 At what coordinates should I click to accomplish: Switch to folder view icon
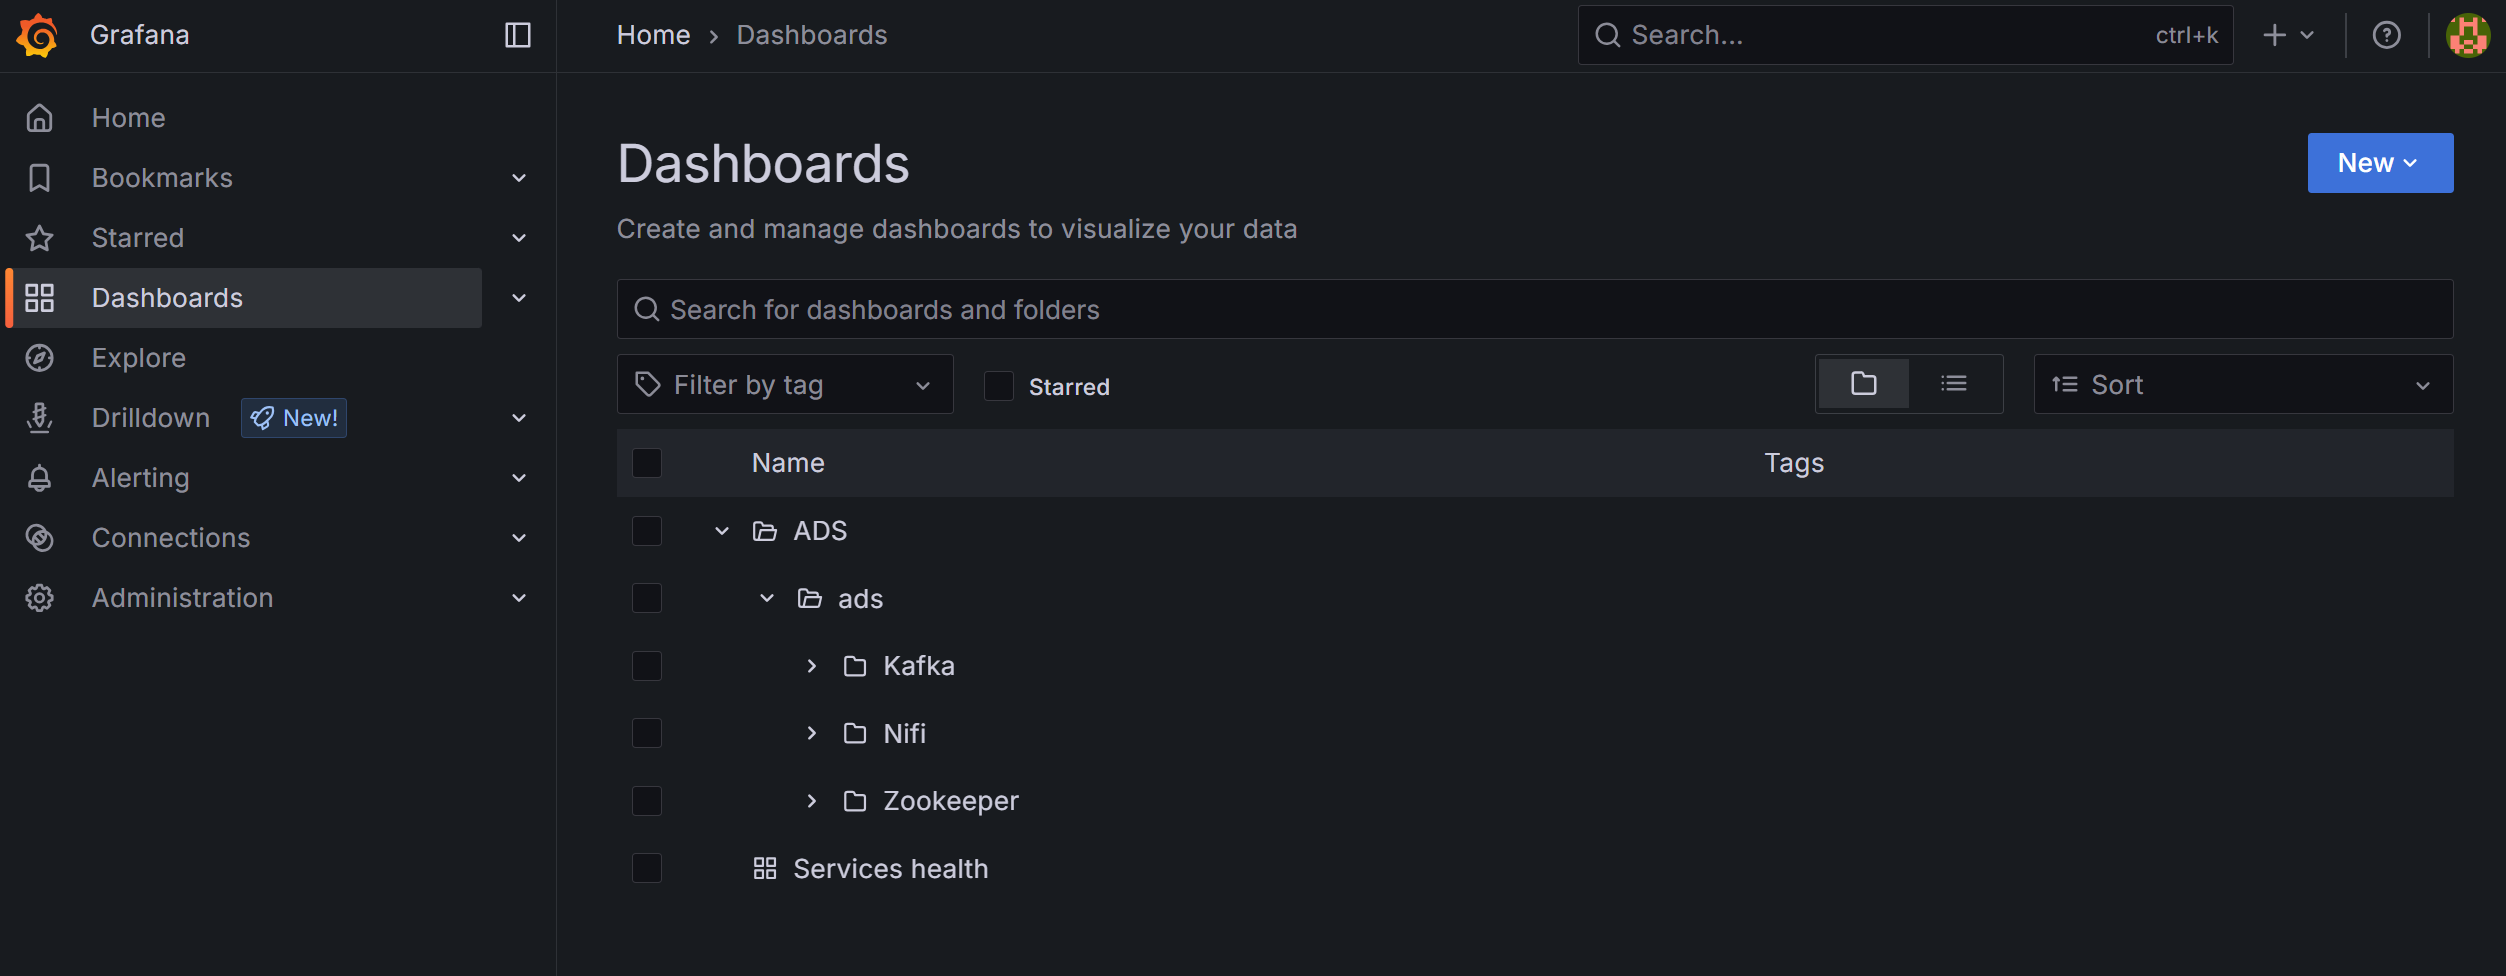(1863, 384)
